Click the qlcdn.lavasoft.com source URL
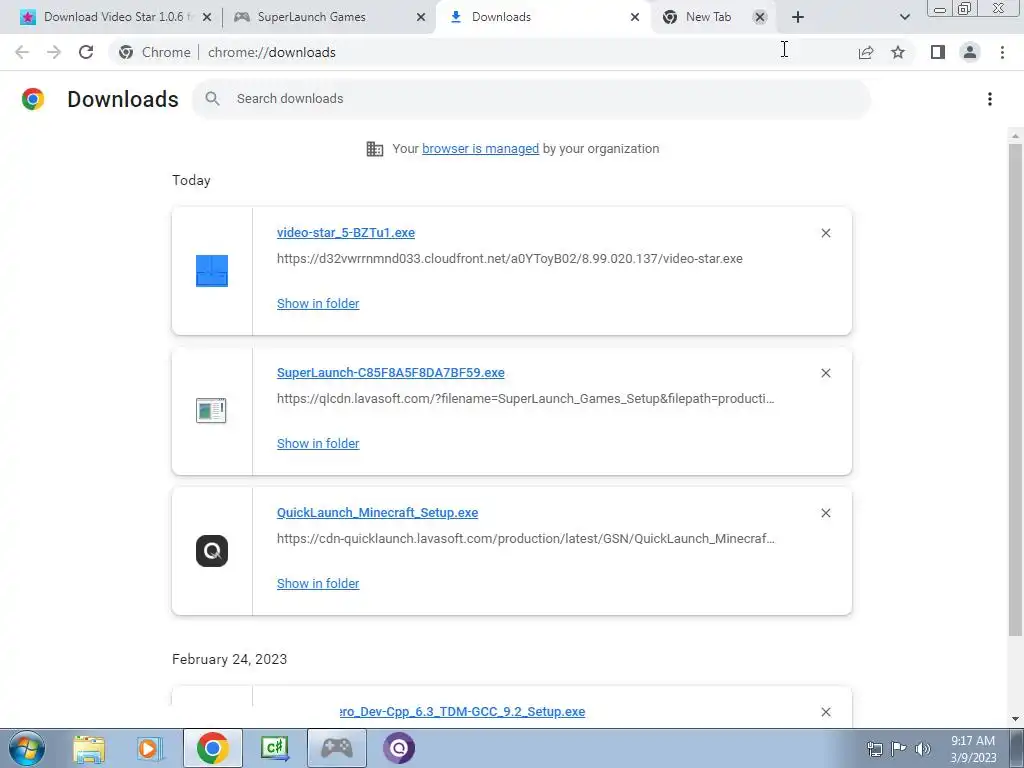Viewport: 1024px width, 768px height. click(x=526, y=398)
